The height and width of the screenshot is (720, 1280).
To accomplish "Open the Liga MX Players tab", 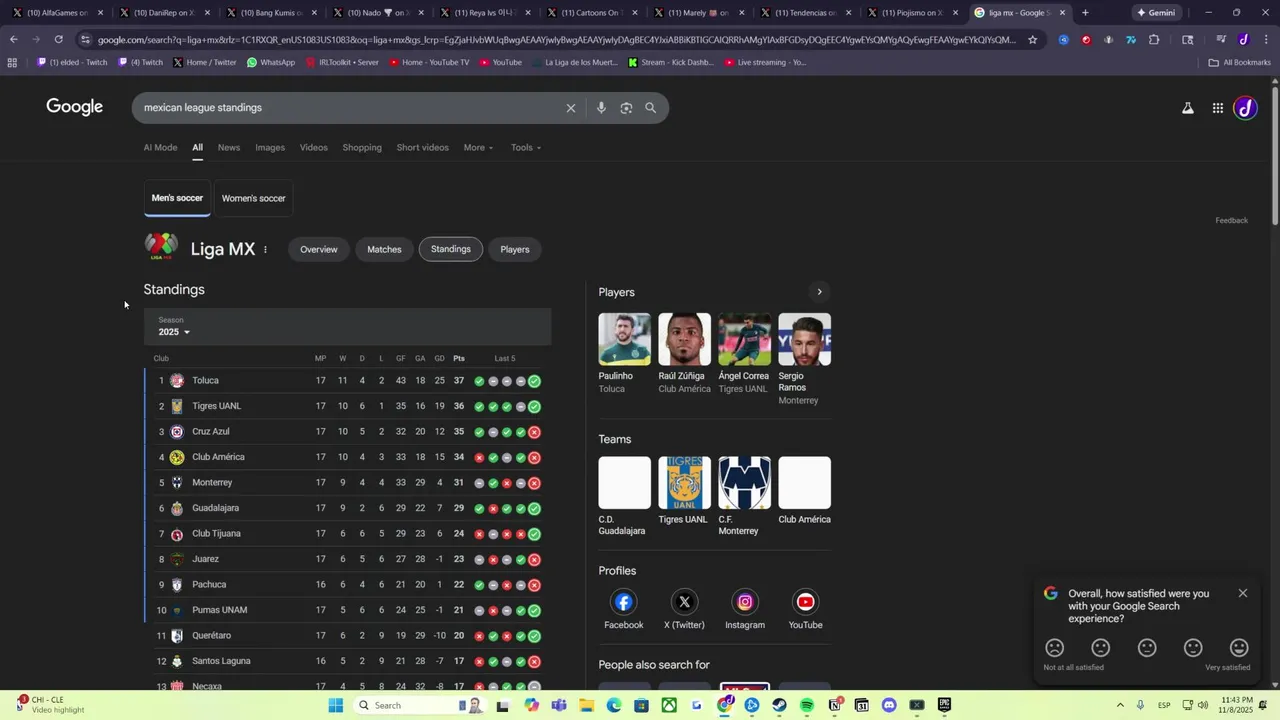I will point(515,249).
